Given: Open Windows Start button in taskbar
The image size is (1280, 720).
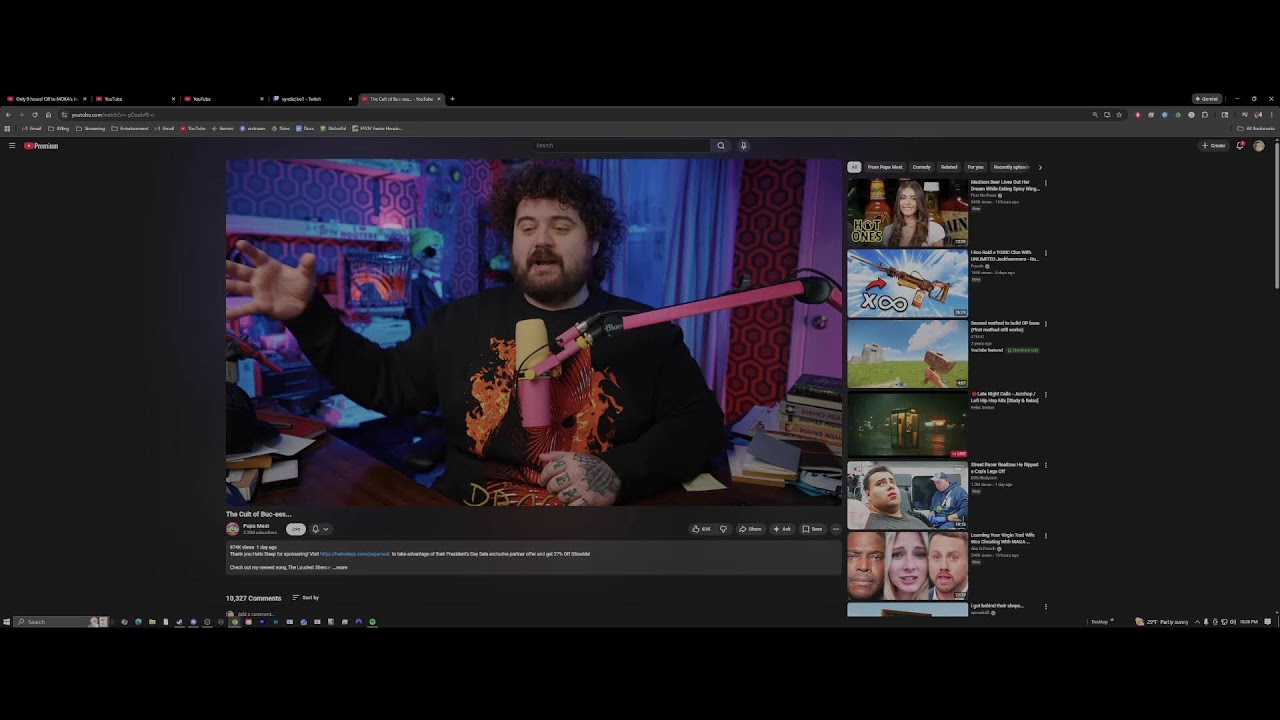Looking at the screenshot, I should (6, 622).
